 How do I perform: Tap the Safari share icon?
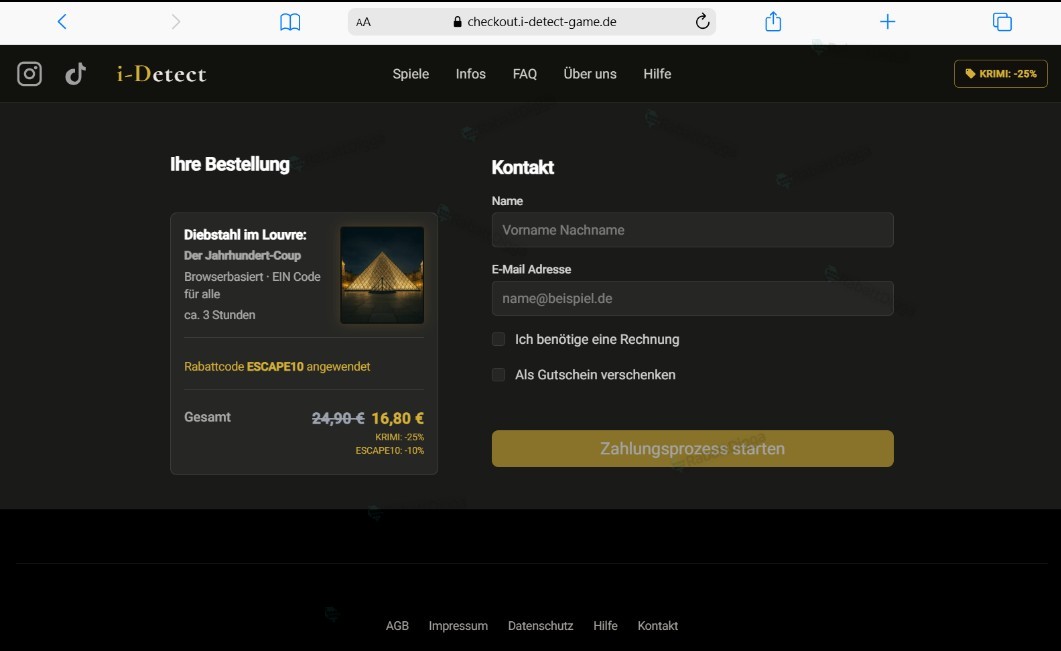(x=773, y=22)
